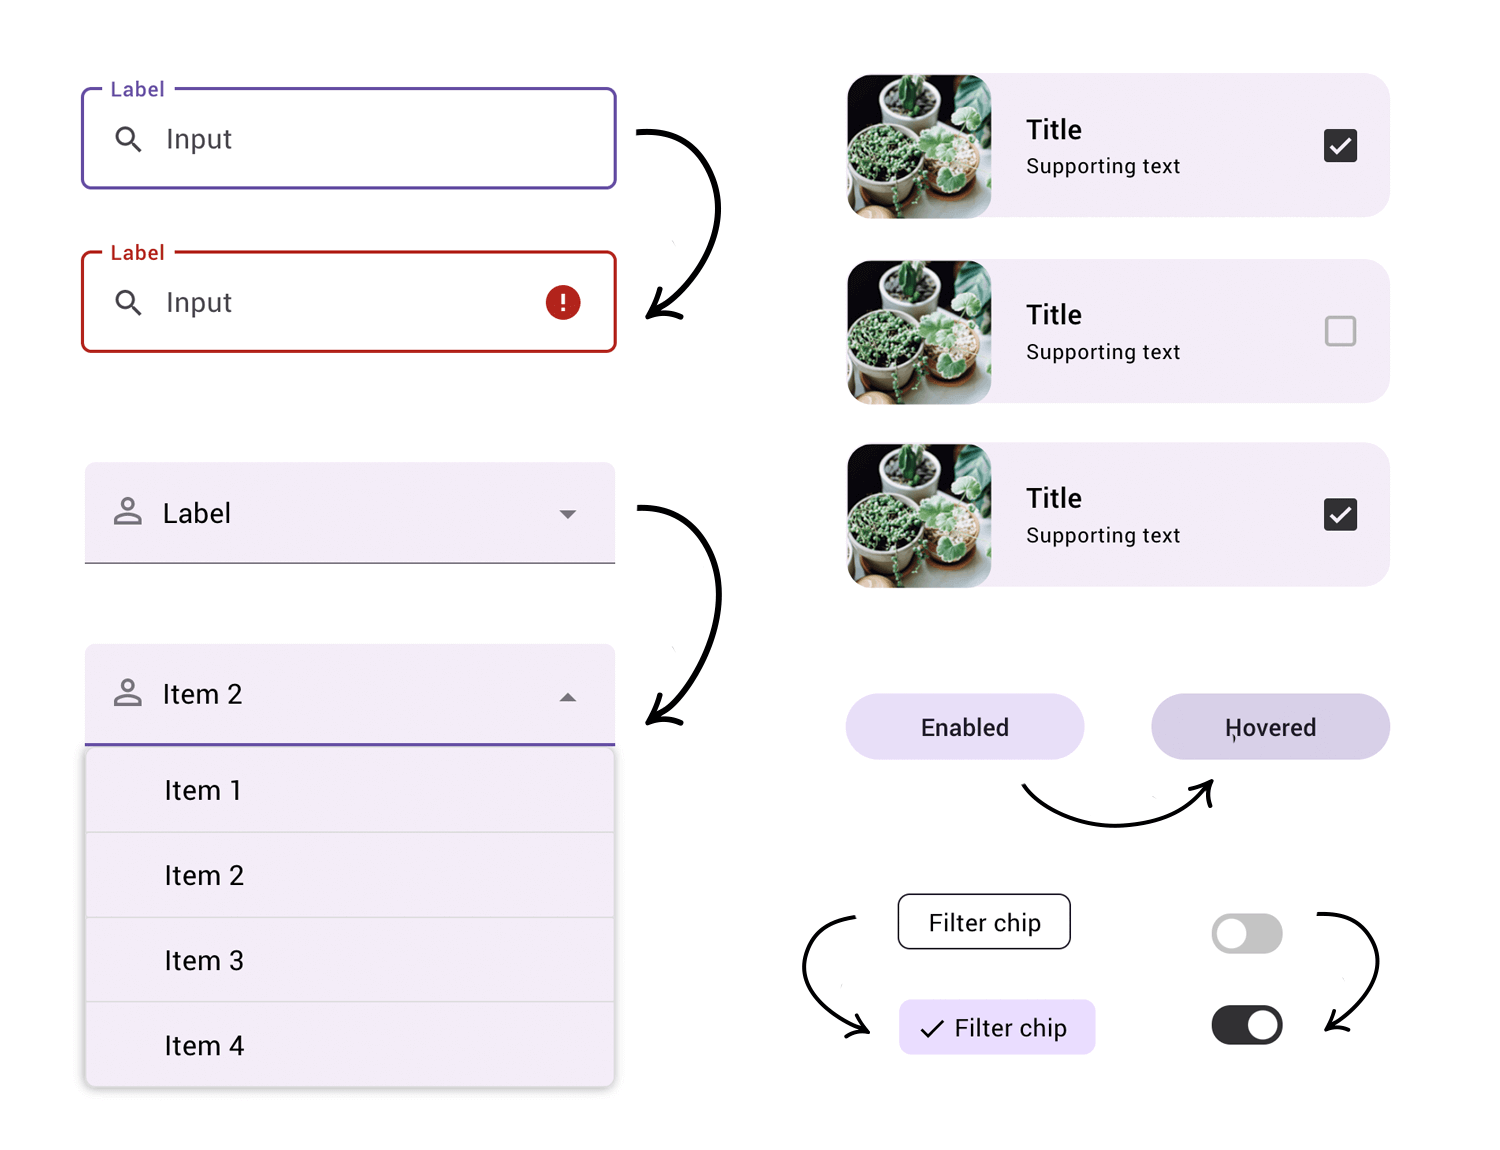Click the red error exclamation icon

[563, 302]
